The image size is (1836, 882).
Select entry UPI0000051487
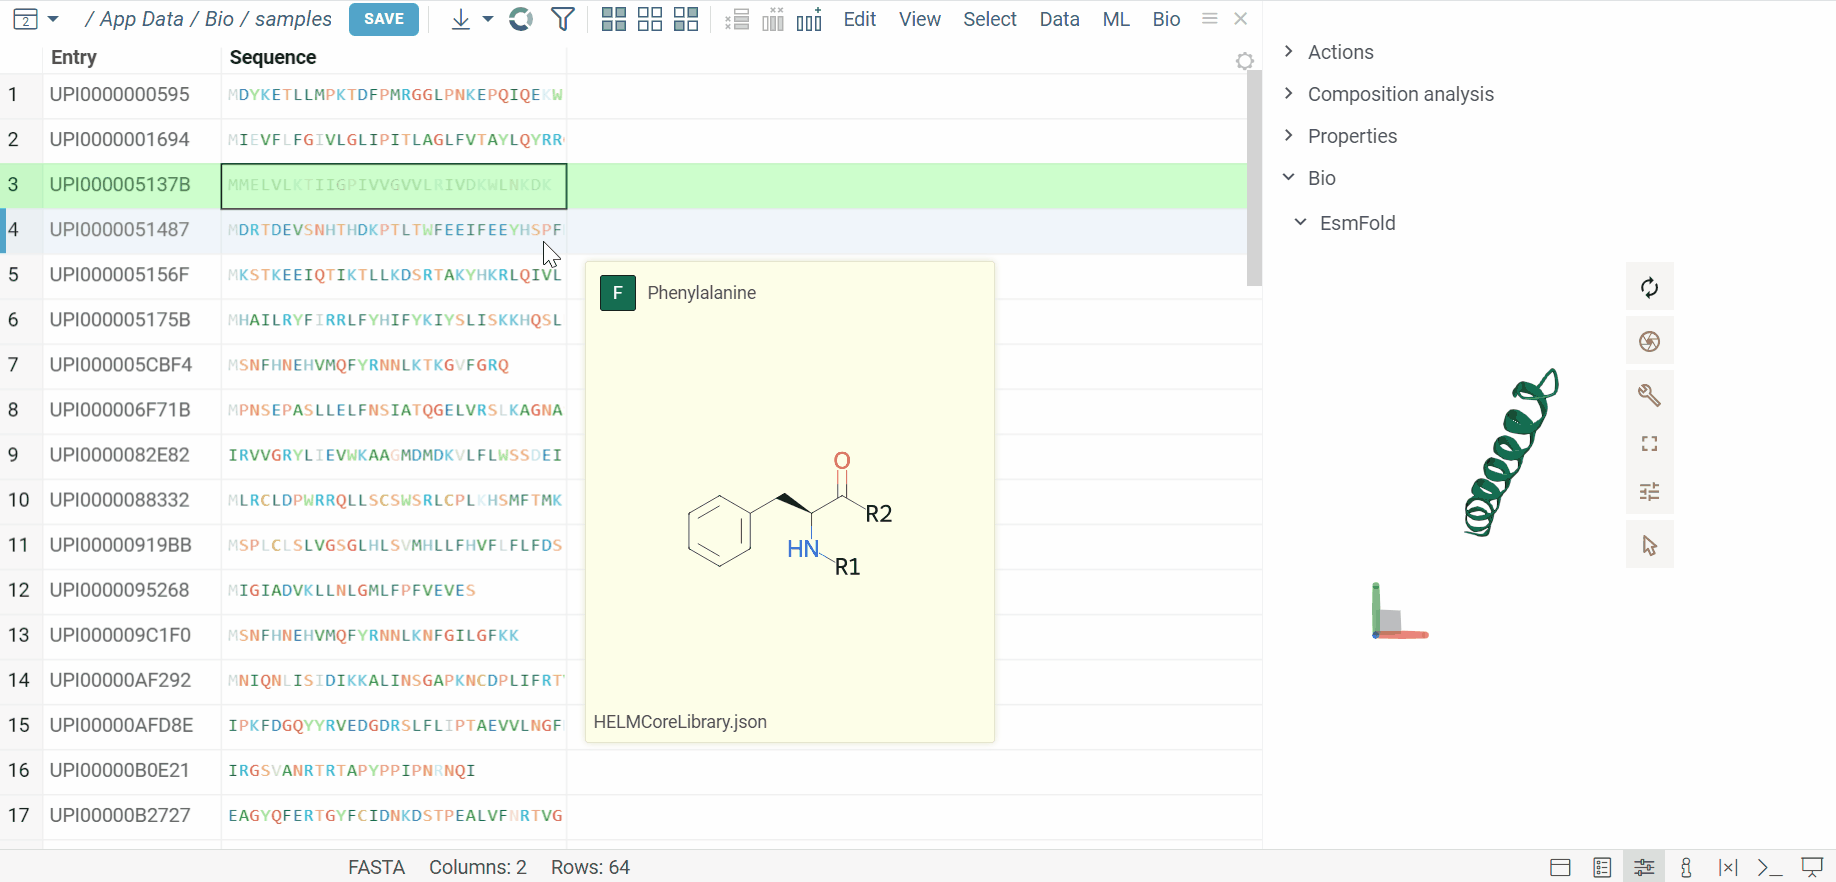pos(120,229)
